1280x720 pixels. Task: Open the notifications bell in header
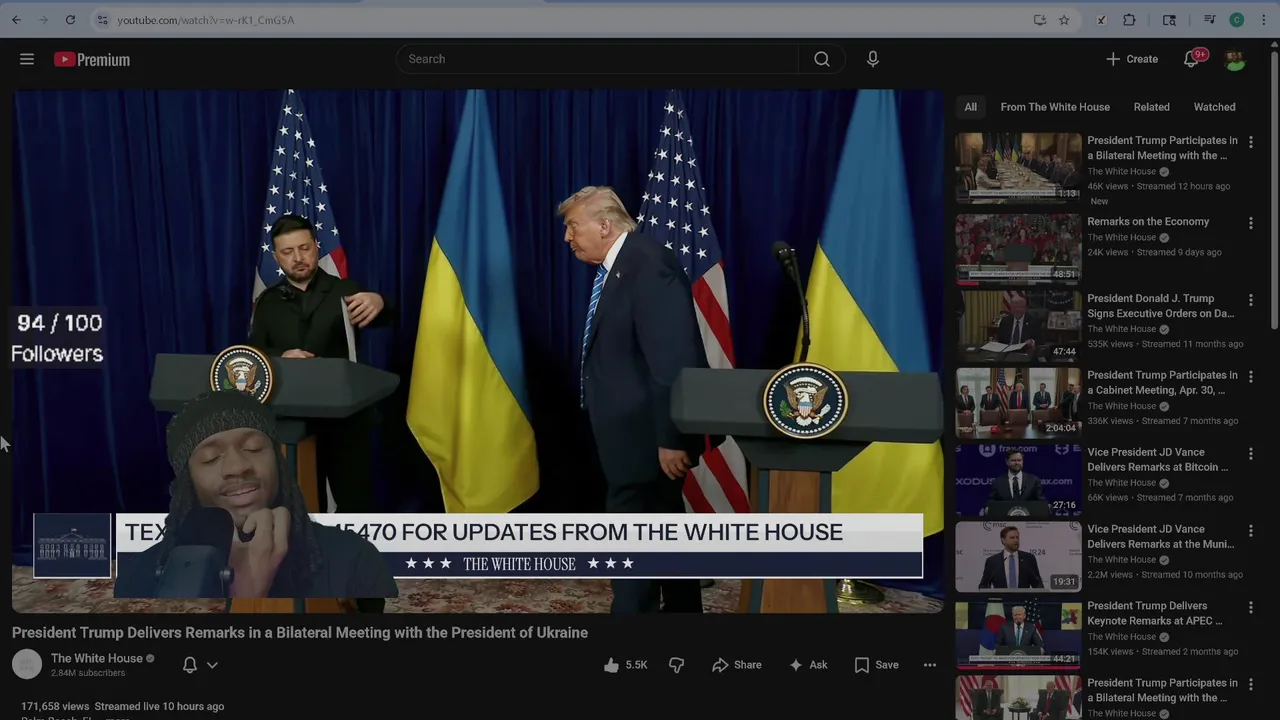click(1191, 60)
